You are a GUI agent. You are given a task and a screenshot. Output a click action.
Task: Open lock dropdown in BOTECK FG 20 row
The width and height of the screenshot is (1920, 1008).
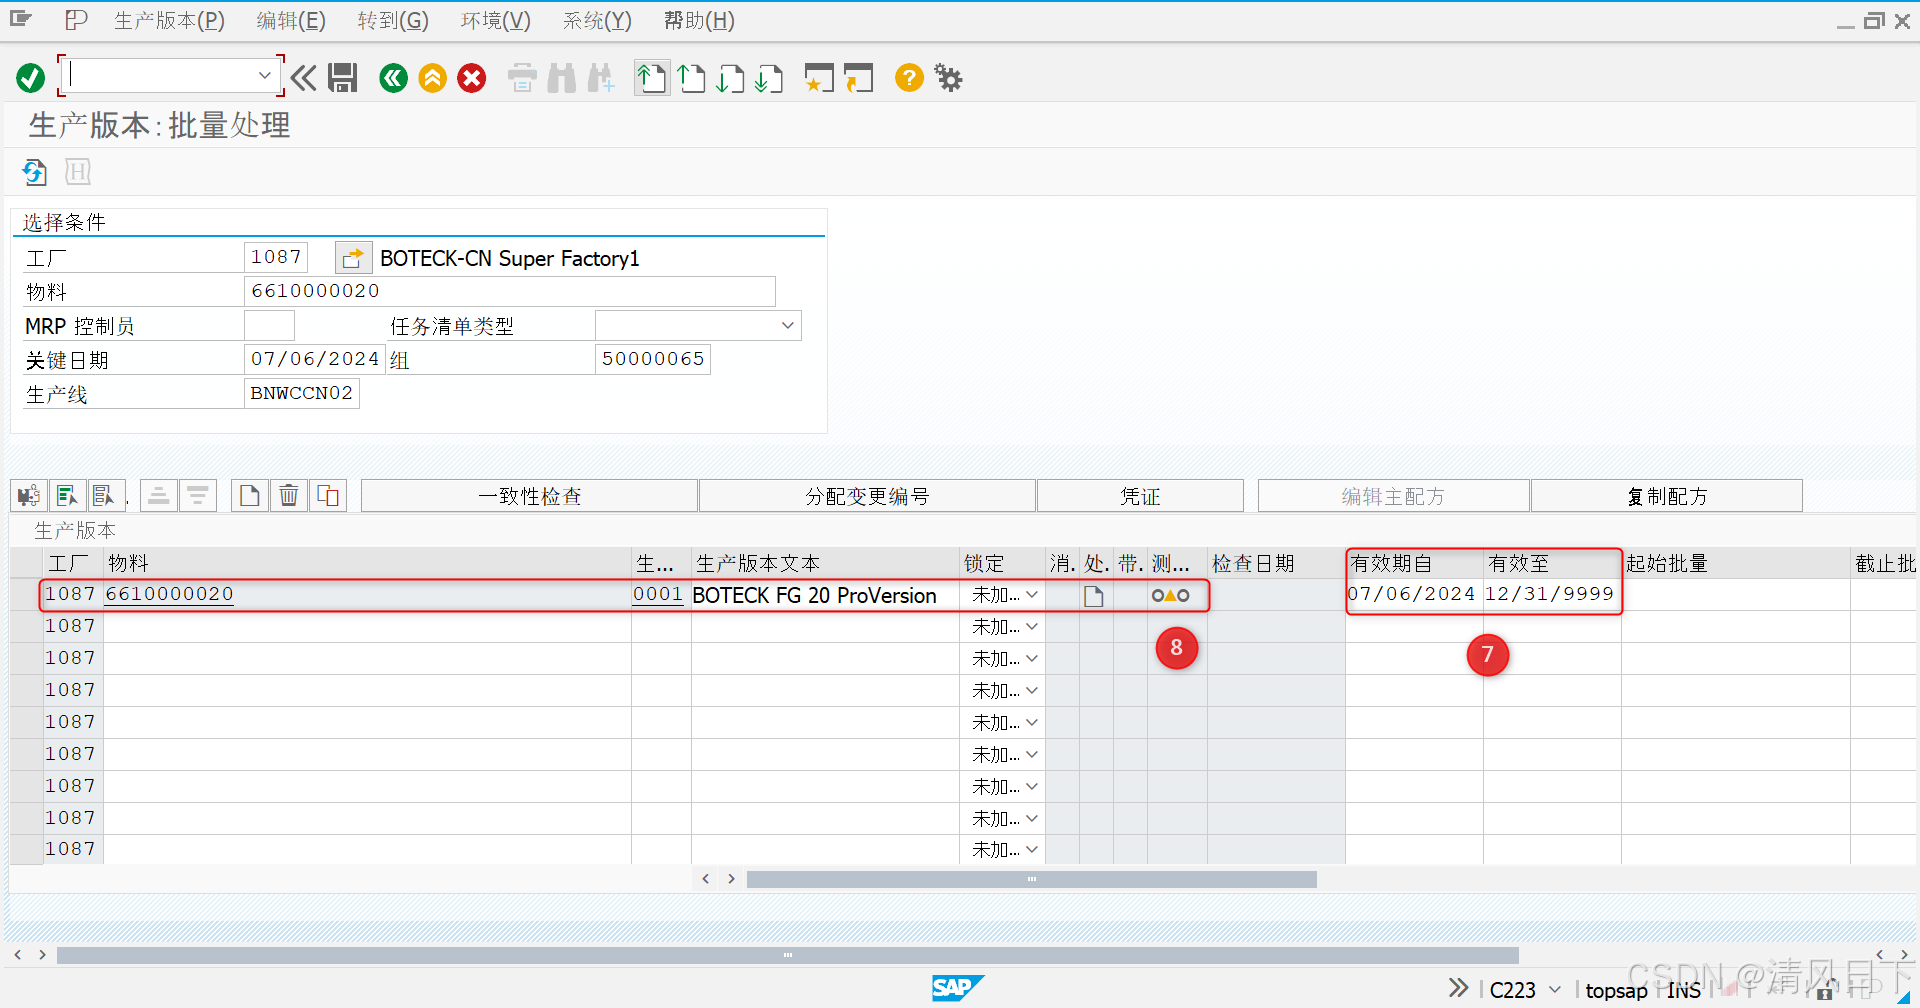tap(1032, 594)
